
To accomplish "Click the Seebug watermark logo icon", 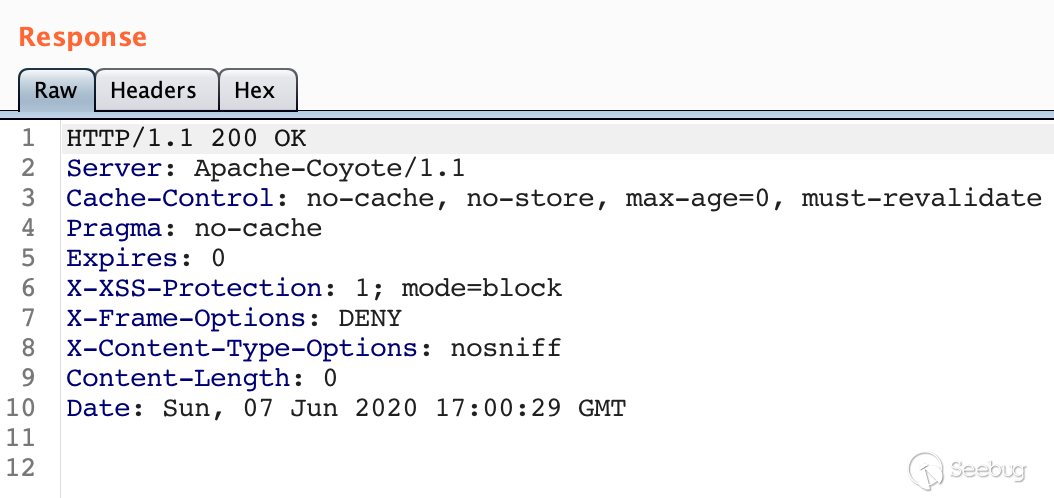I will pos(927,470).
